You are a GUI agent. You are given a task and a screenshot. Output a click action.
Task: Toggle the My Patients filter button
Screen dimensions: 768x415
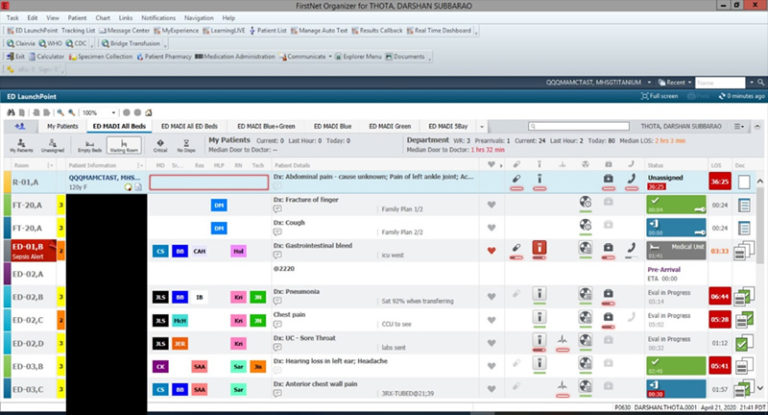point(21,145)
